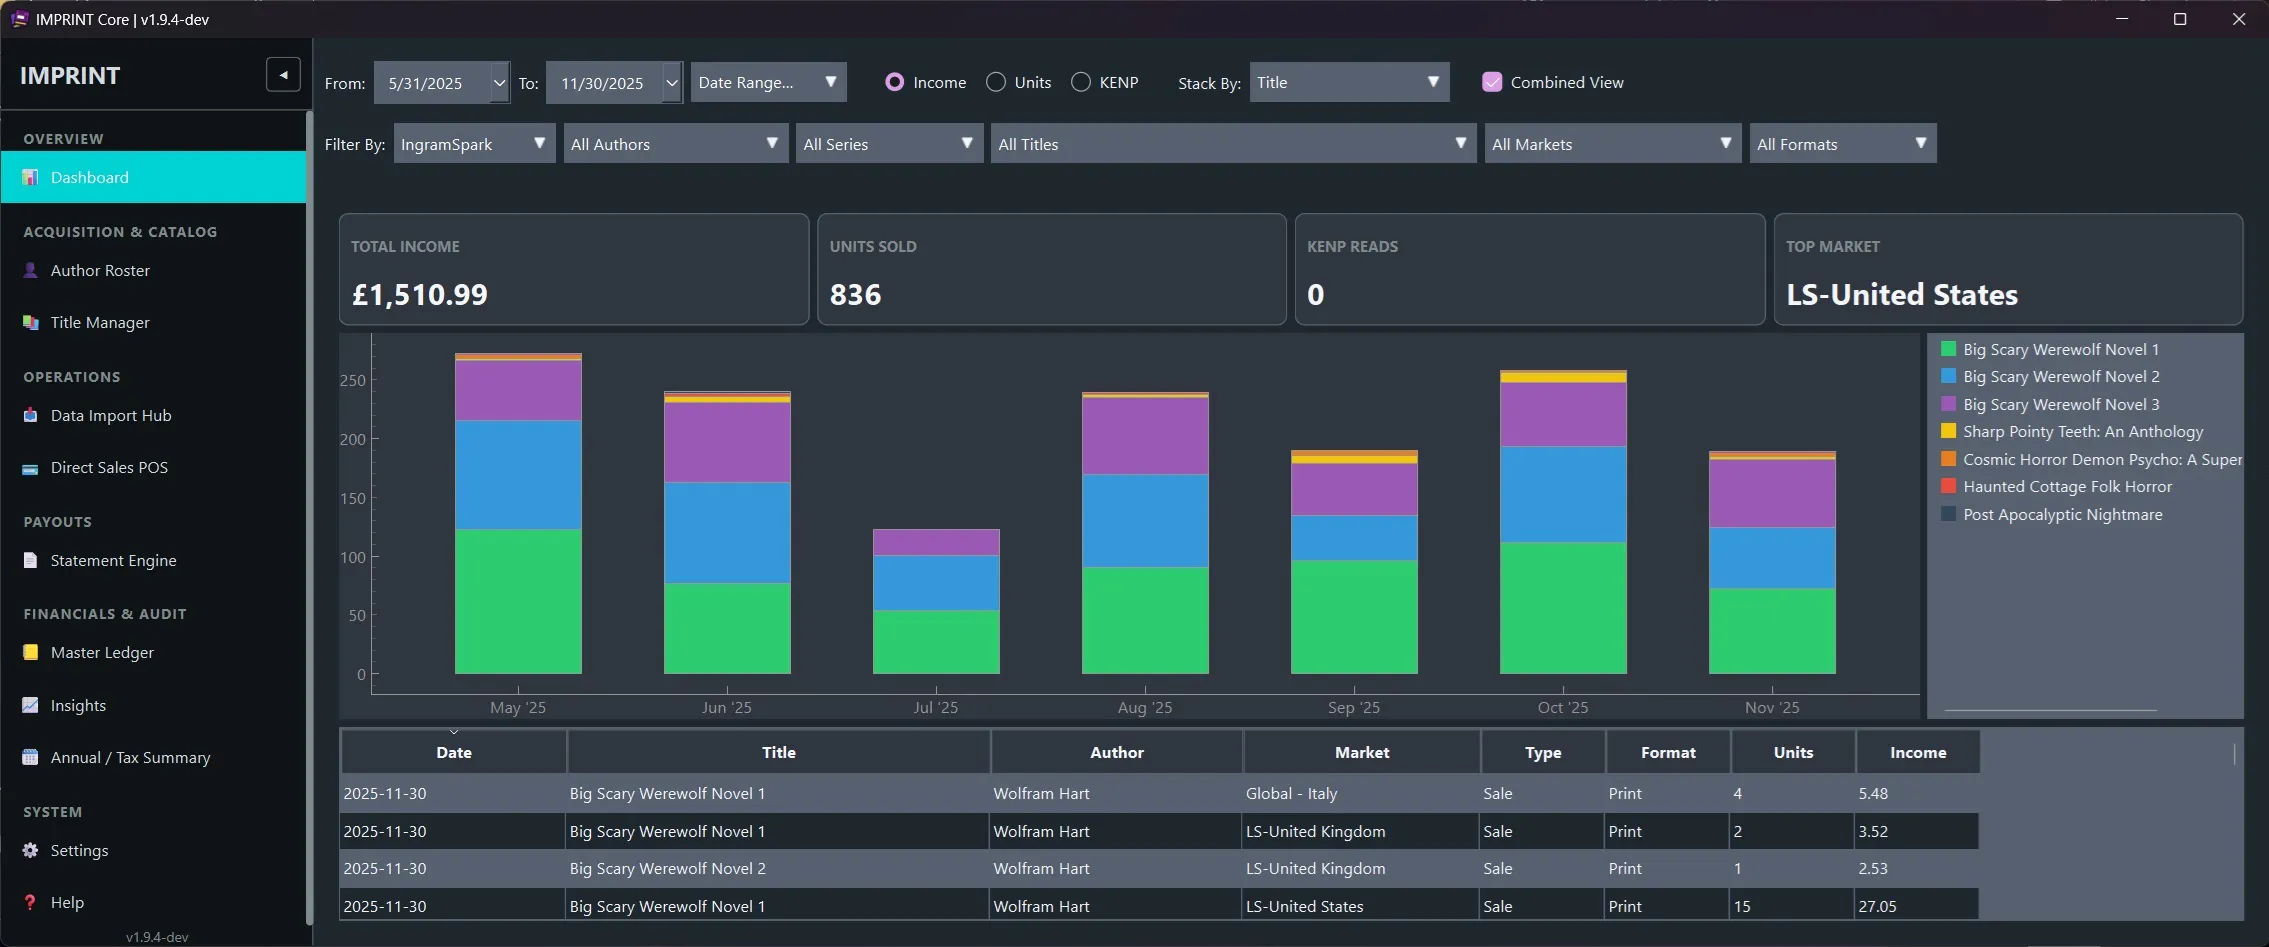Select the Units radio button
Viewport: 2269px width, 947px height.
pos(996,82)
